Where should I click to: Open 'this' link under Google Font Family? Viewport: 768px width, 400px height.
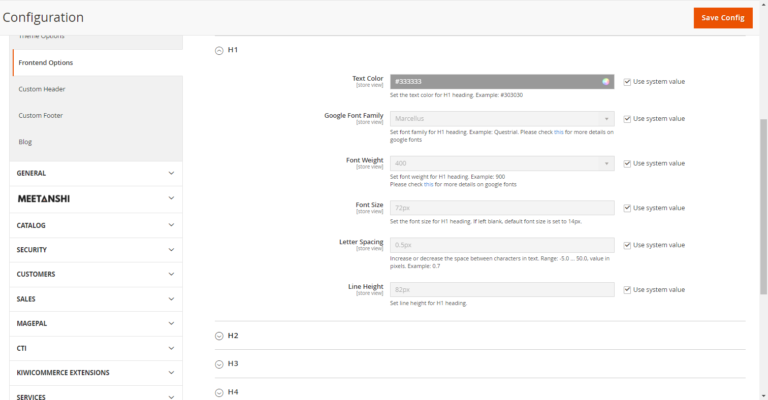pos(558,132)
